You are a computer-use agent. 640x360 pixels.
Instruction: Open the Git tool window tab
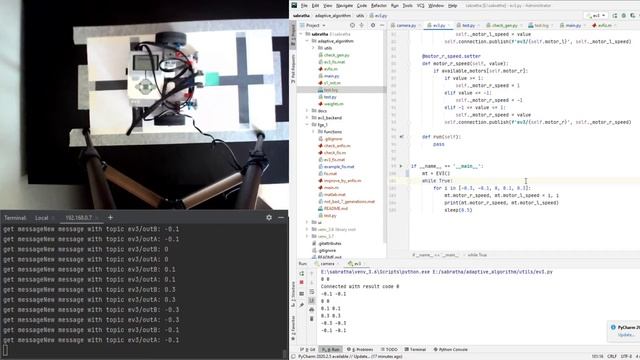click(x=308, y=349)
